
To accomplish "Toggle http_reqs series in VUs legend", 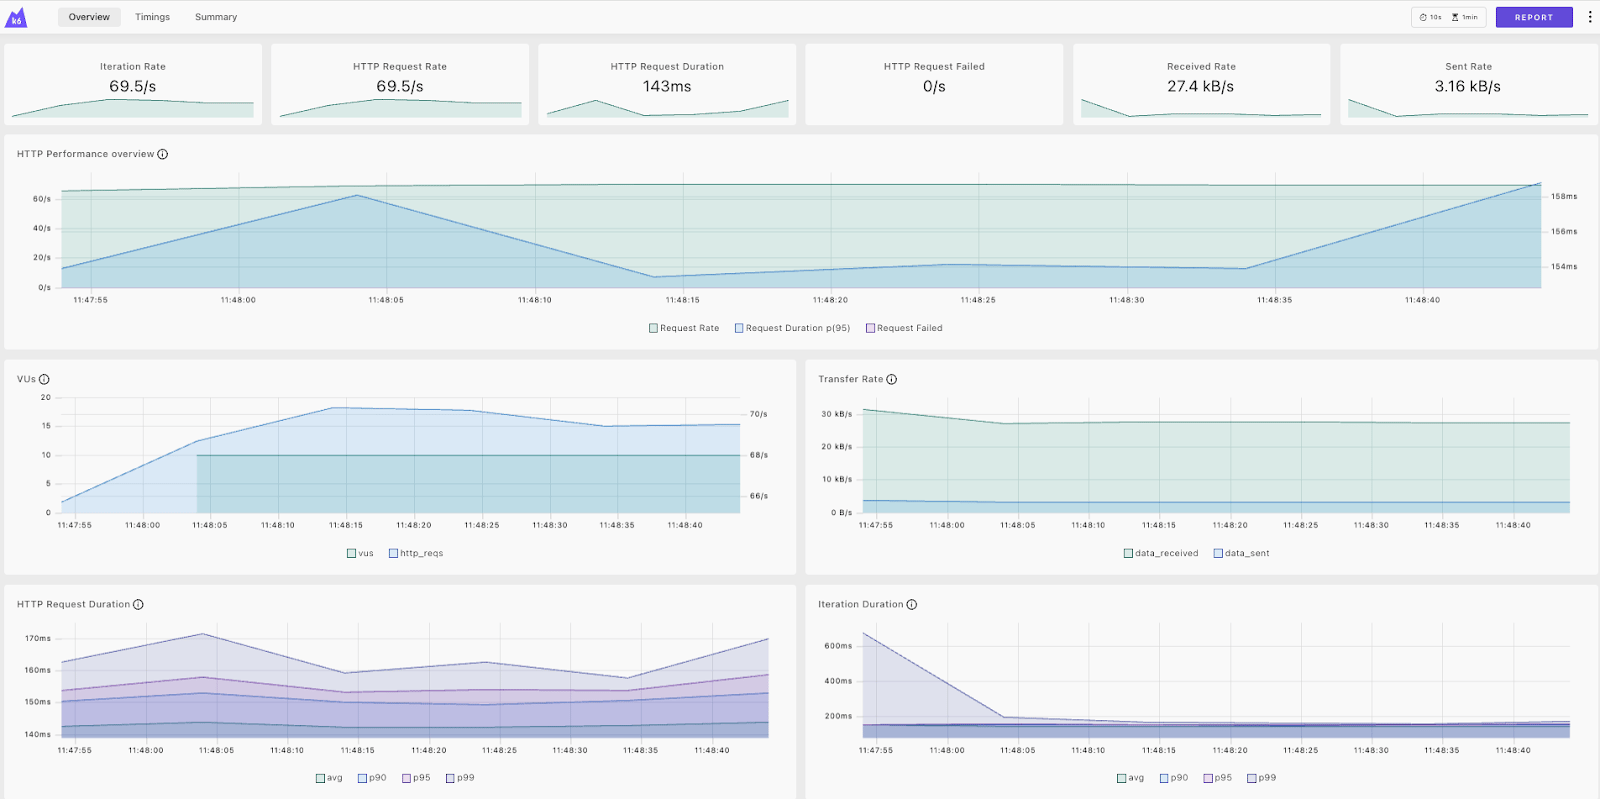I will click(416, 553).
